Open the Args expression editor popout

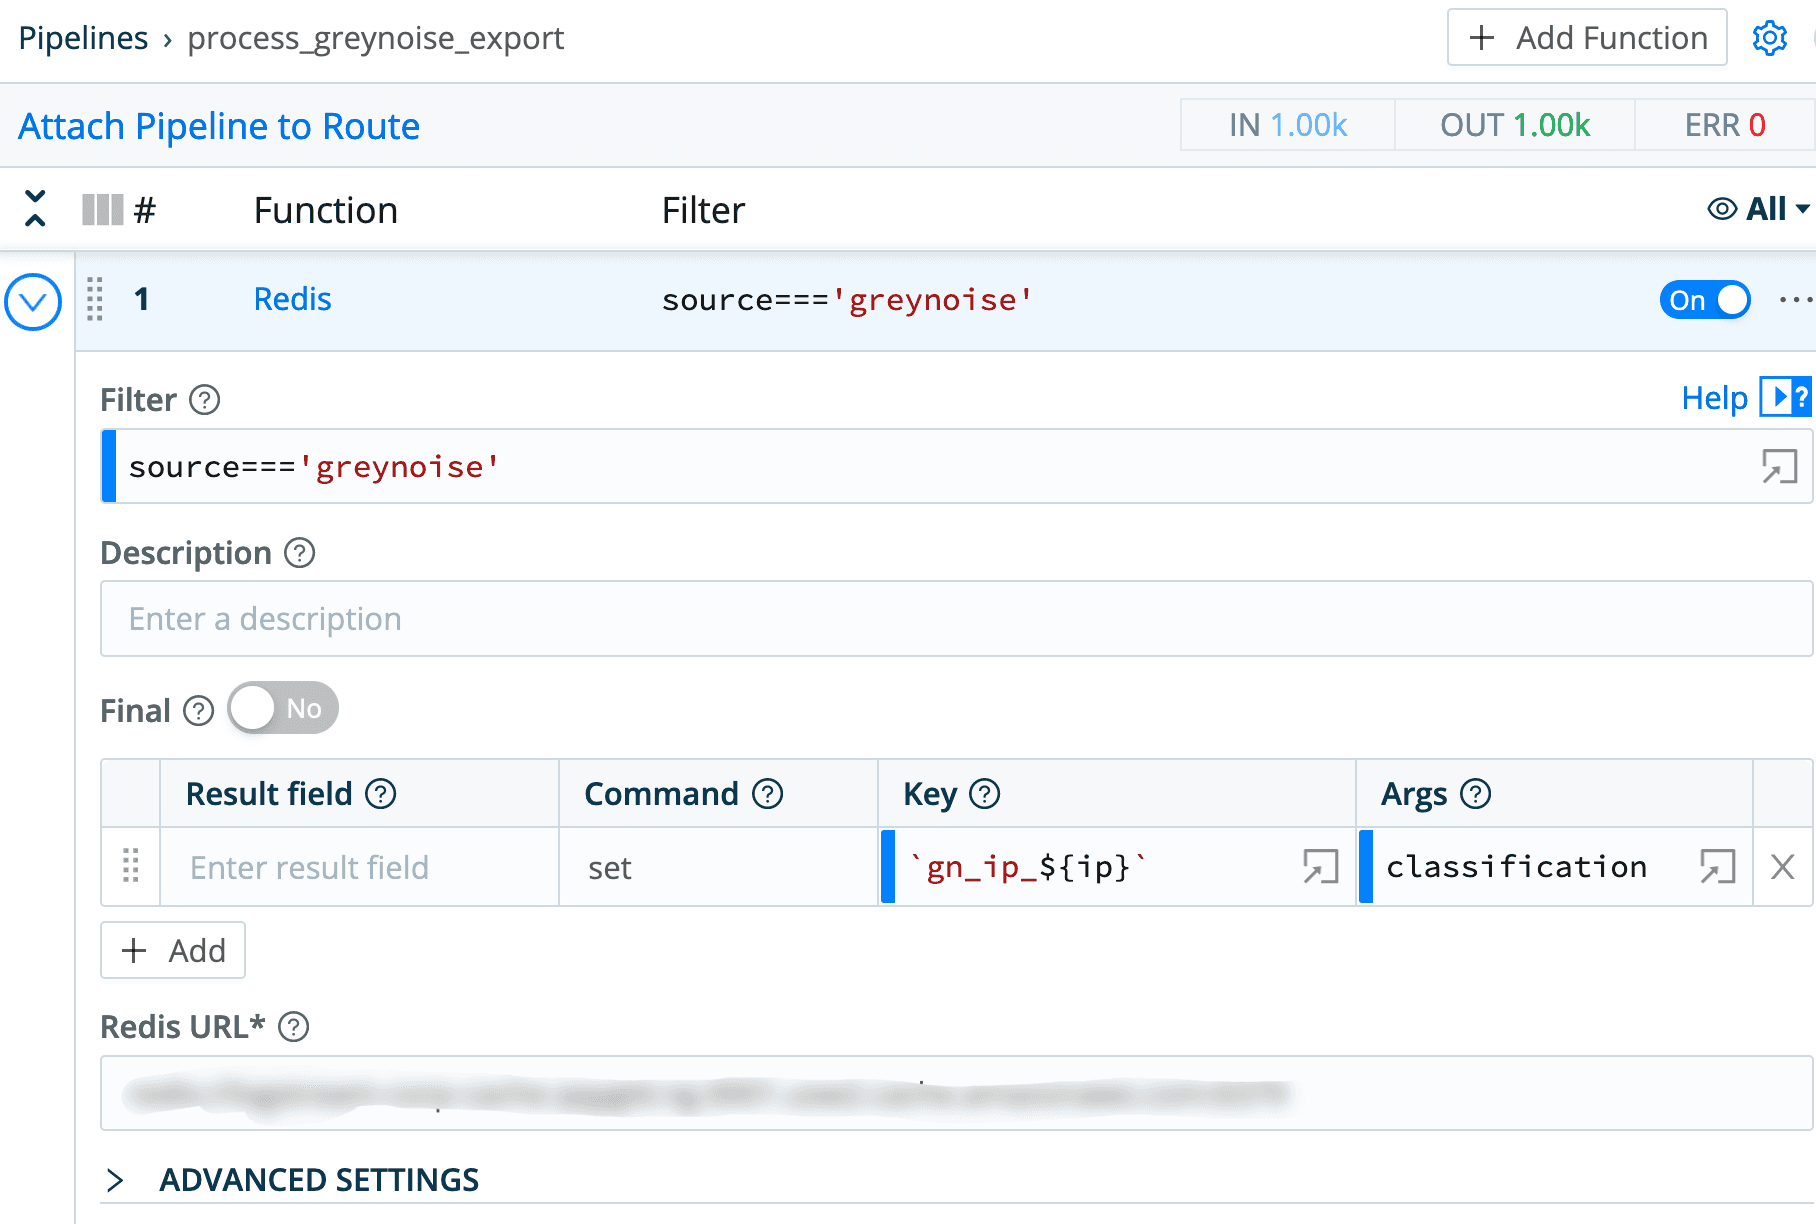coord(1717,866)
